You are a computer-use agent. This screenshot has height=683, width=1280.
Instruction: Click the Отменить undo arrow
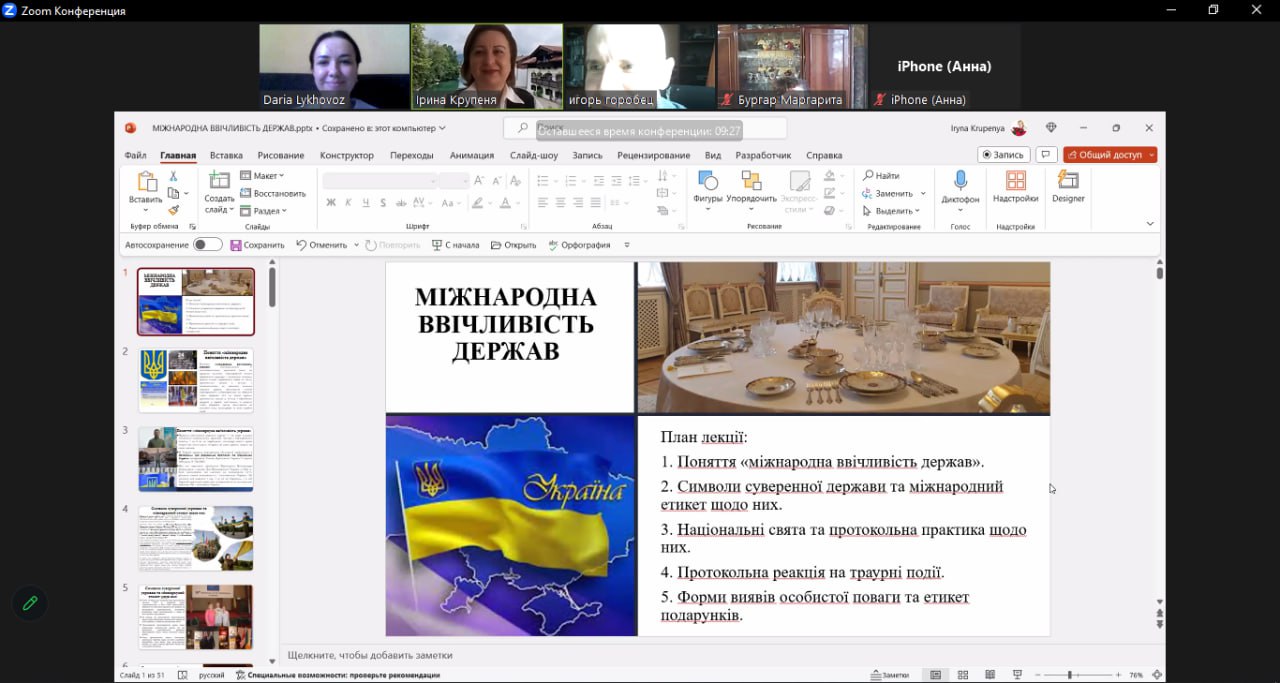301,245
